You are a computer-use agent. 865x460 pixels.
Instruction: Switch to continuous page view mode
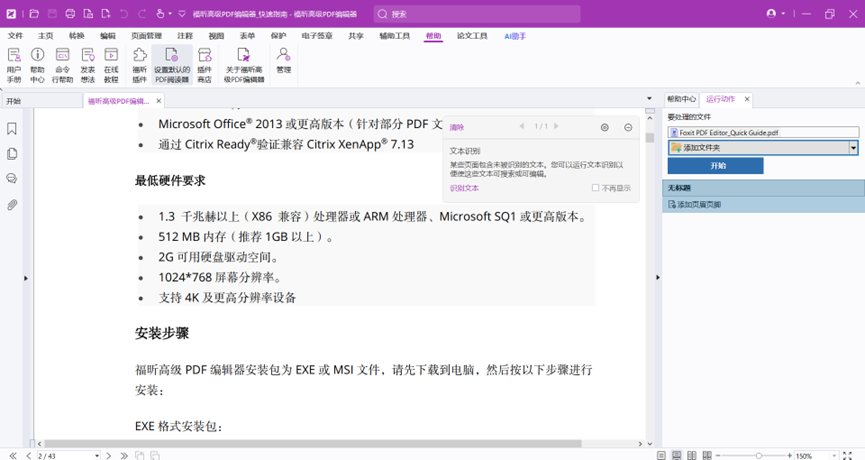coord(676,456)
